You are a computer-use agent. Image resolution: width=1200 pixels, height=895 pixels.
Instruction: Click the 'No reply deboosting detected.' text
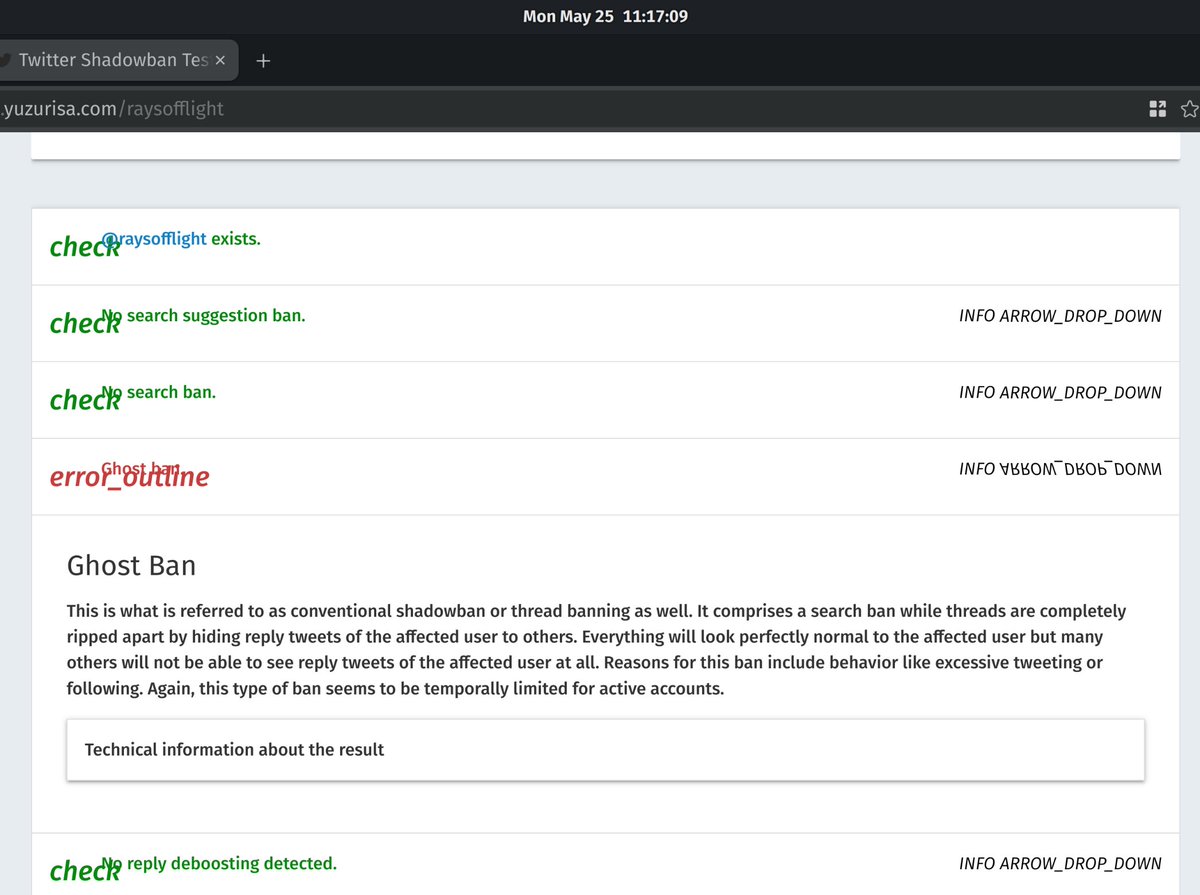220,863
